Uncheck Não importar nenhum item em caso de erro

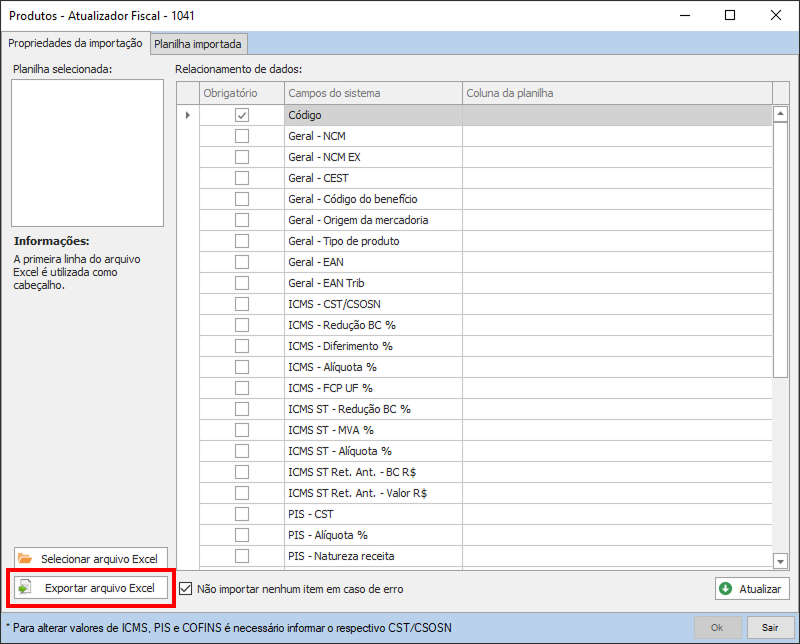[185, 589]
